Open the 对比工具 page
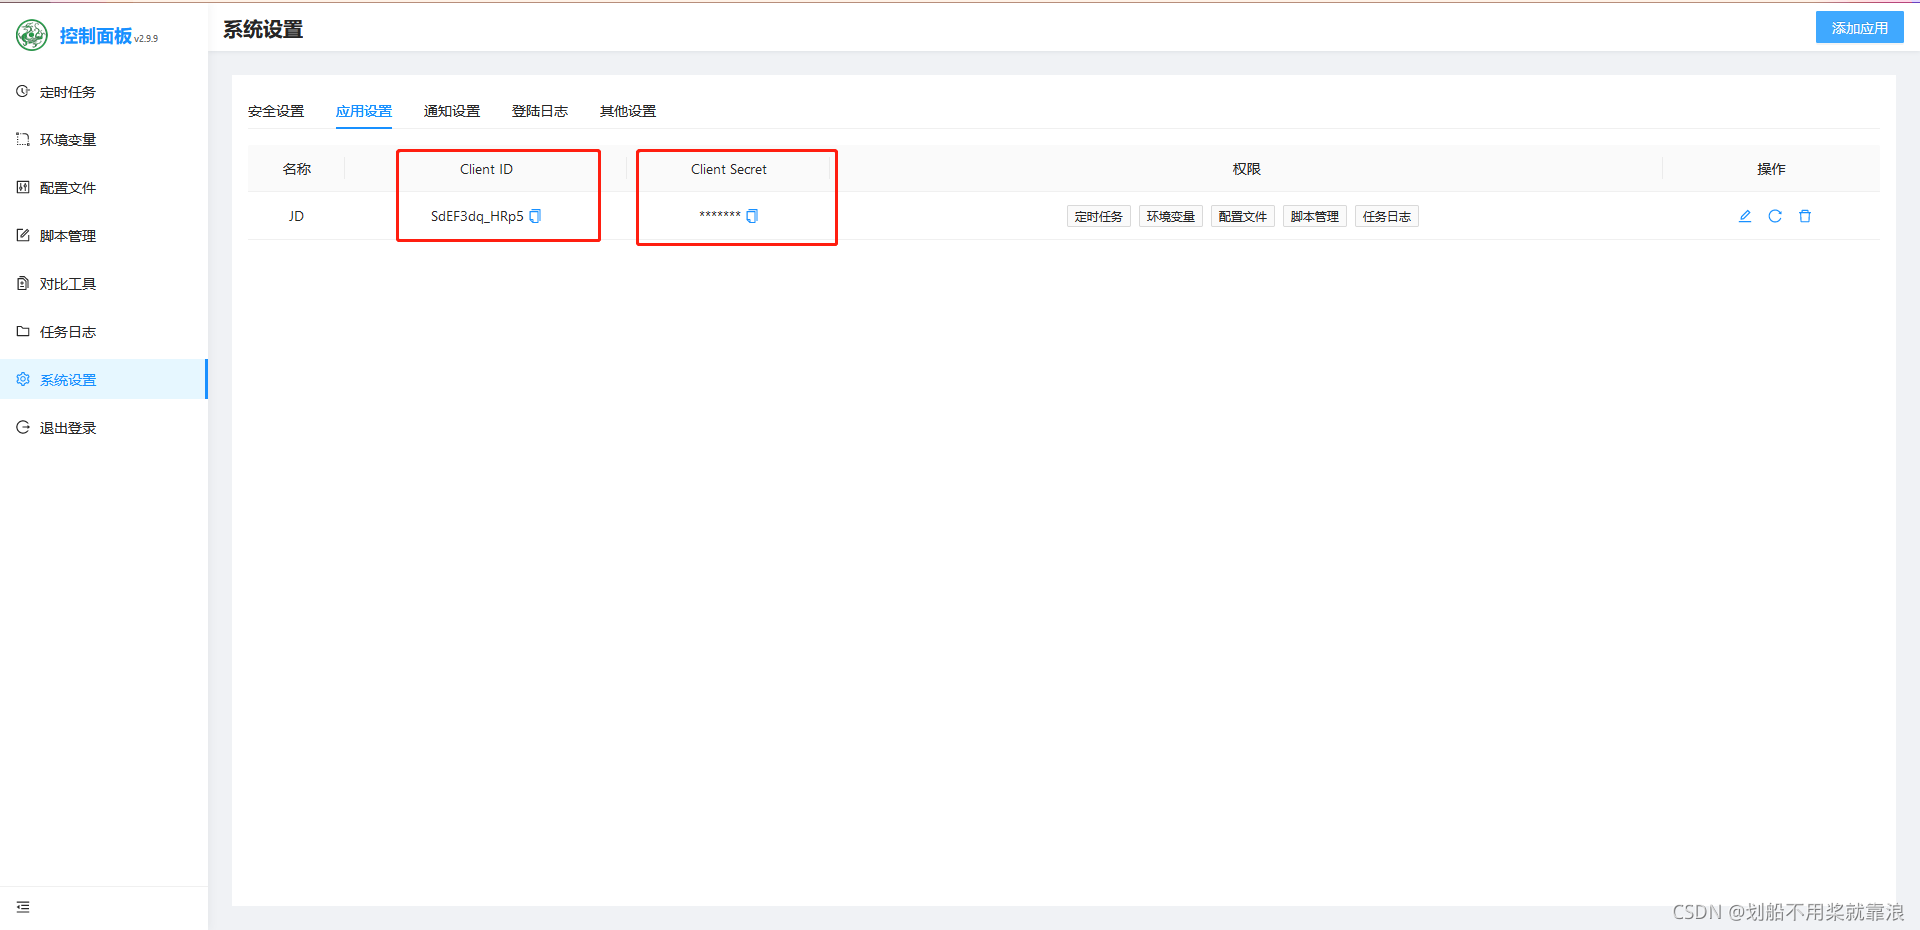 pos(67,284)
